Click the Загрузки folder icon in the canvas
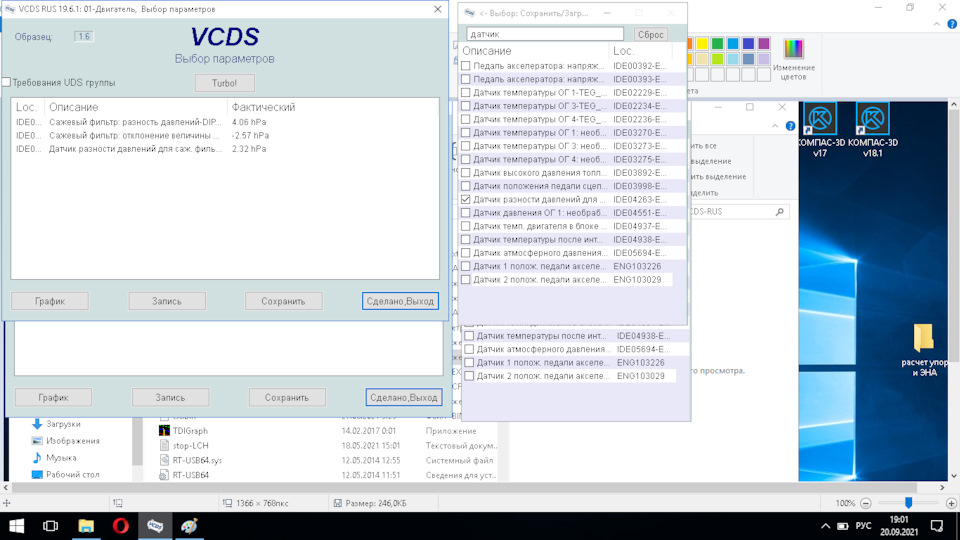The width and height of the screenshot is (960, 540). point(37,424)
